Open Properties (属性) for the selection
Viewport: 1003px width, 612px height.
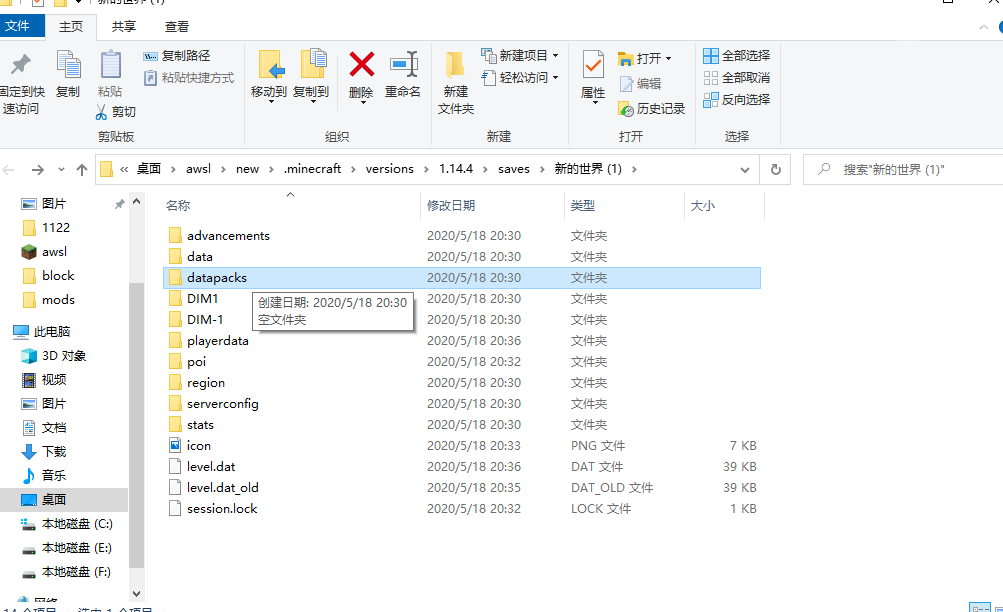(591, 75)
